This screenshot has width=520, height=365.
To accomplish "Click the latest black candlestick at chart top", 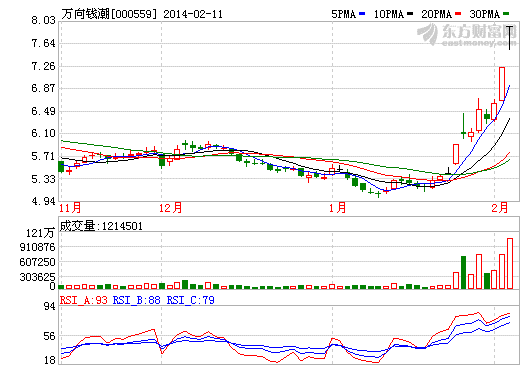I will (x=509, y=38).
